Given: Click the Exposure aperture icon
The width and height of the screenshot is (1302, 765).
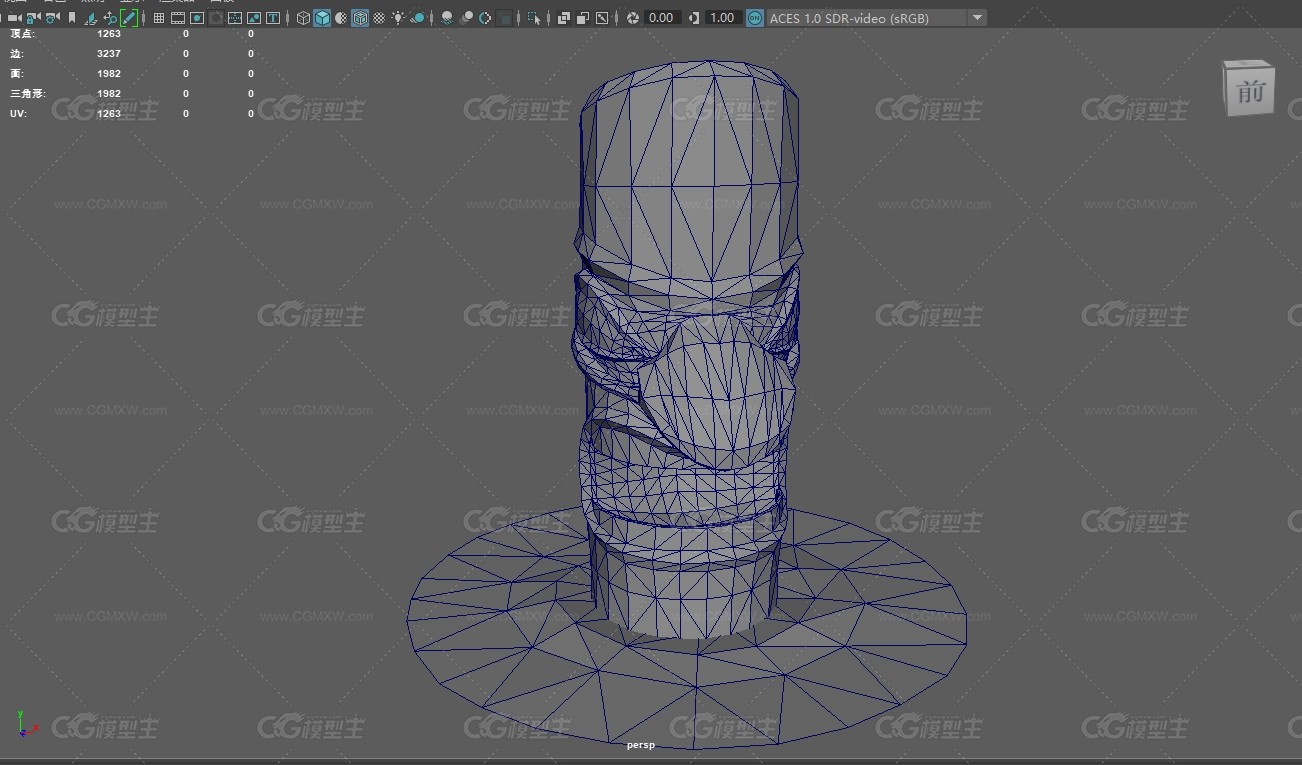Looking at the screenshot, I should click(633, 18).
